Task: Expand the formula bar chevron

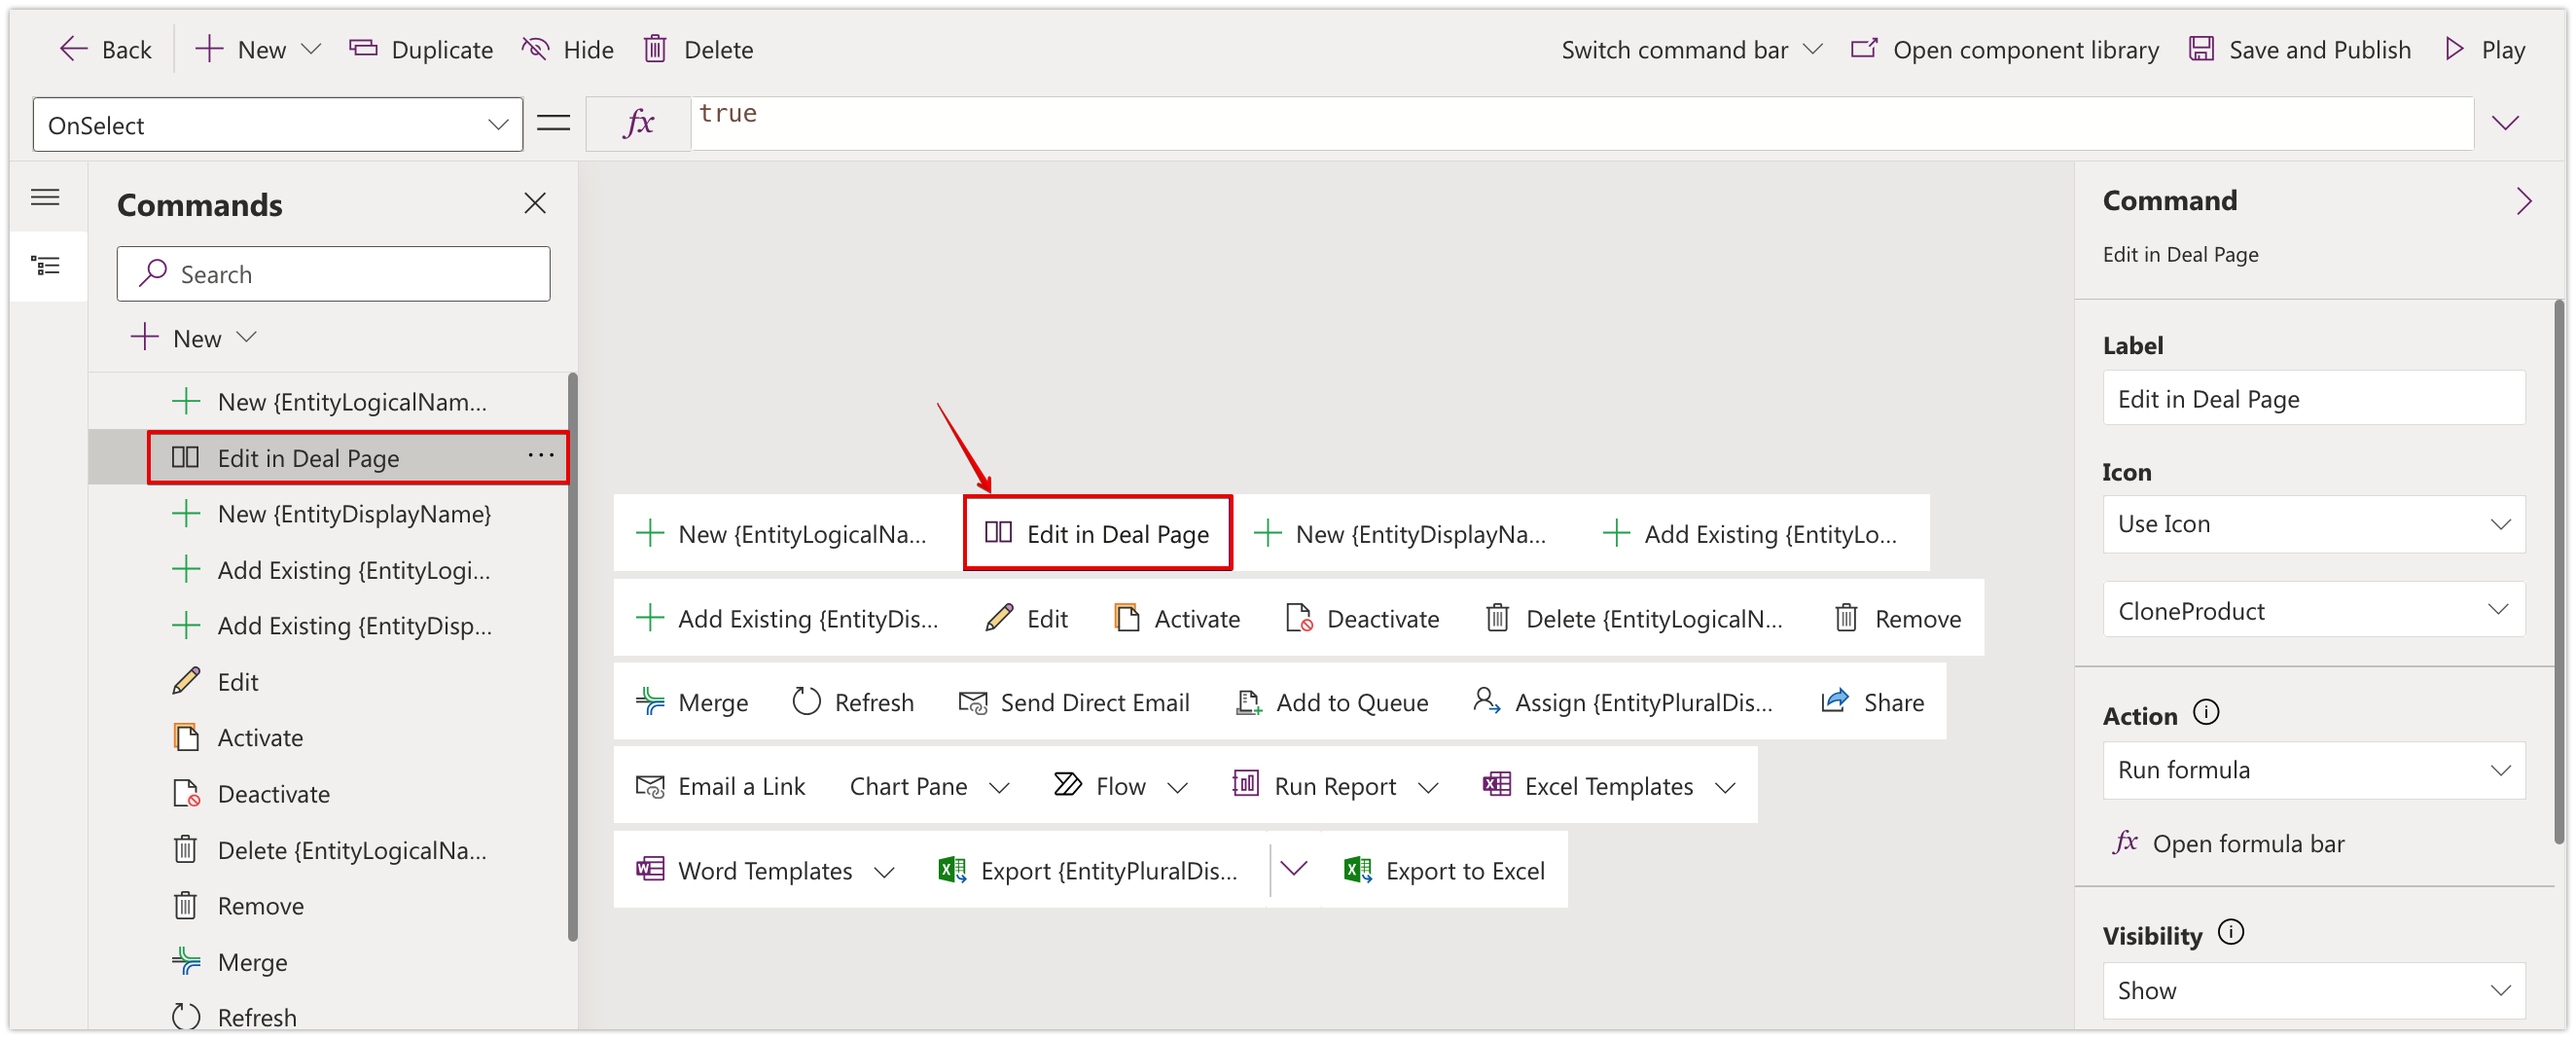Action: (2505, 123)
